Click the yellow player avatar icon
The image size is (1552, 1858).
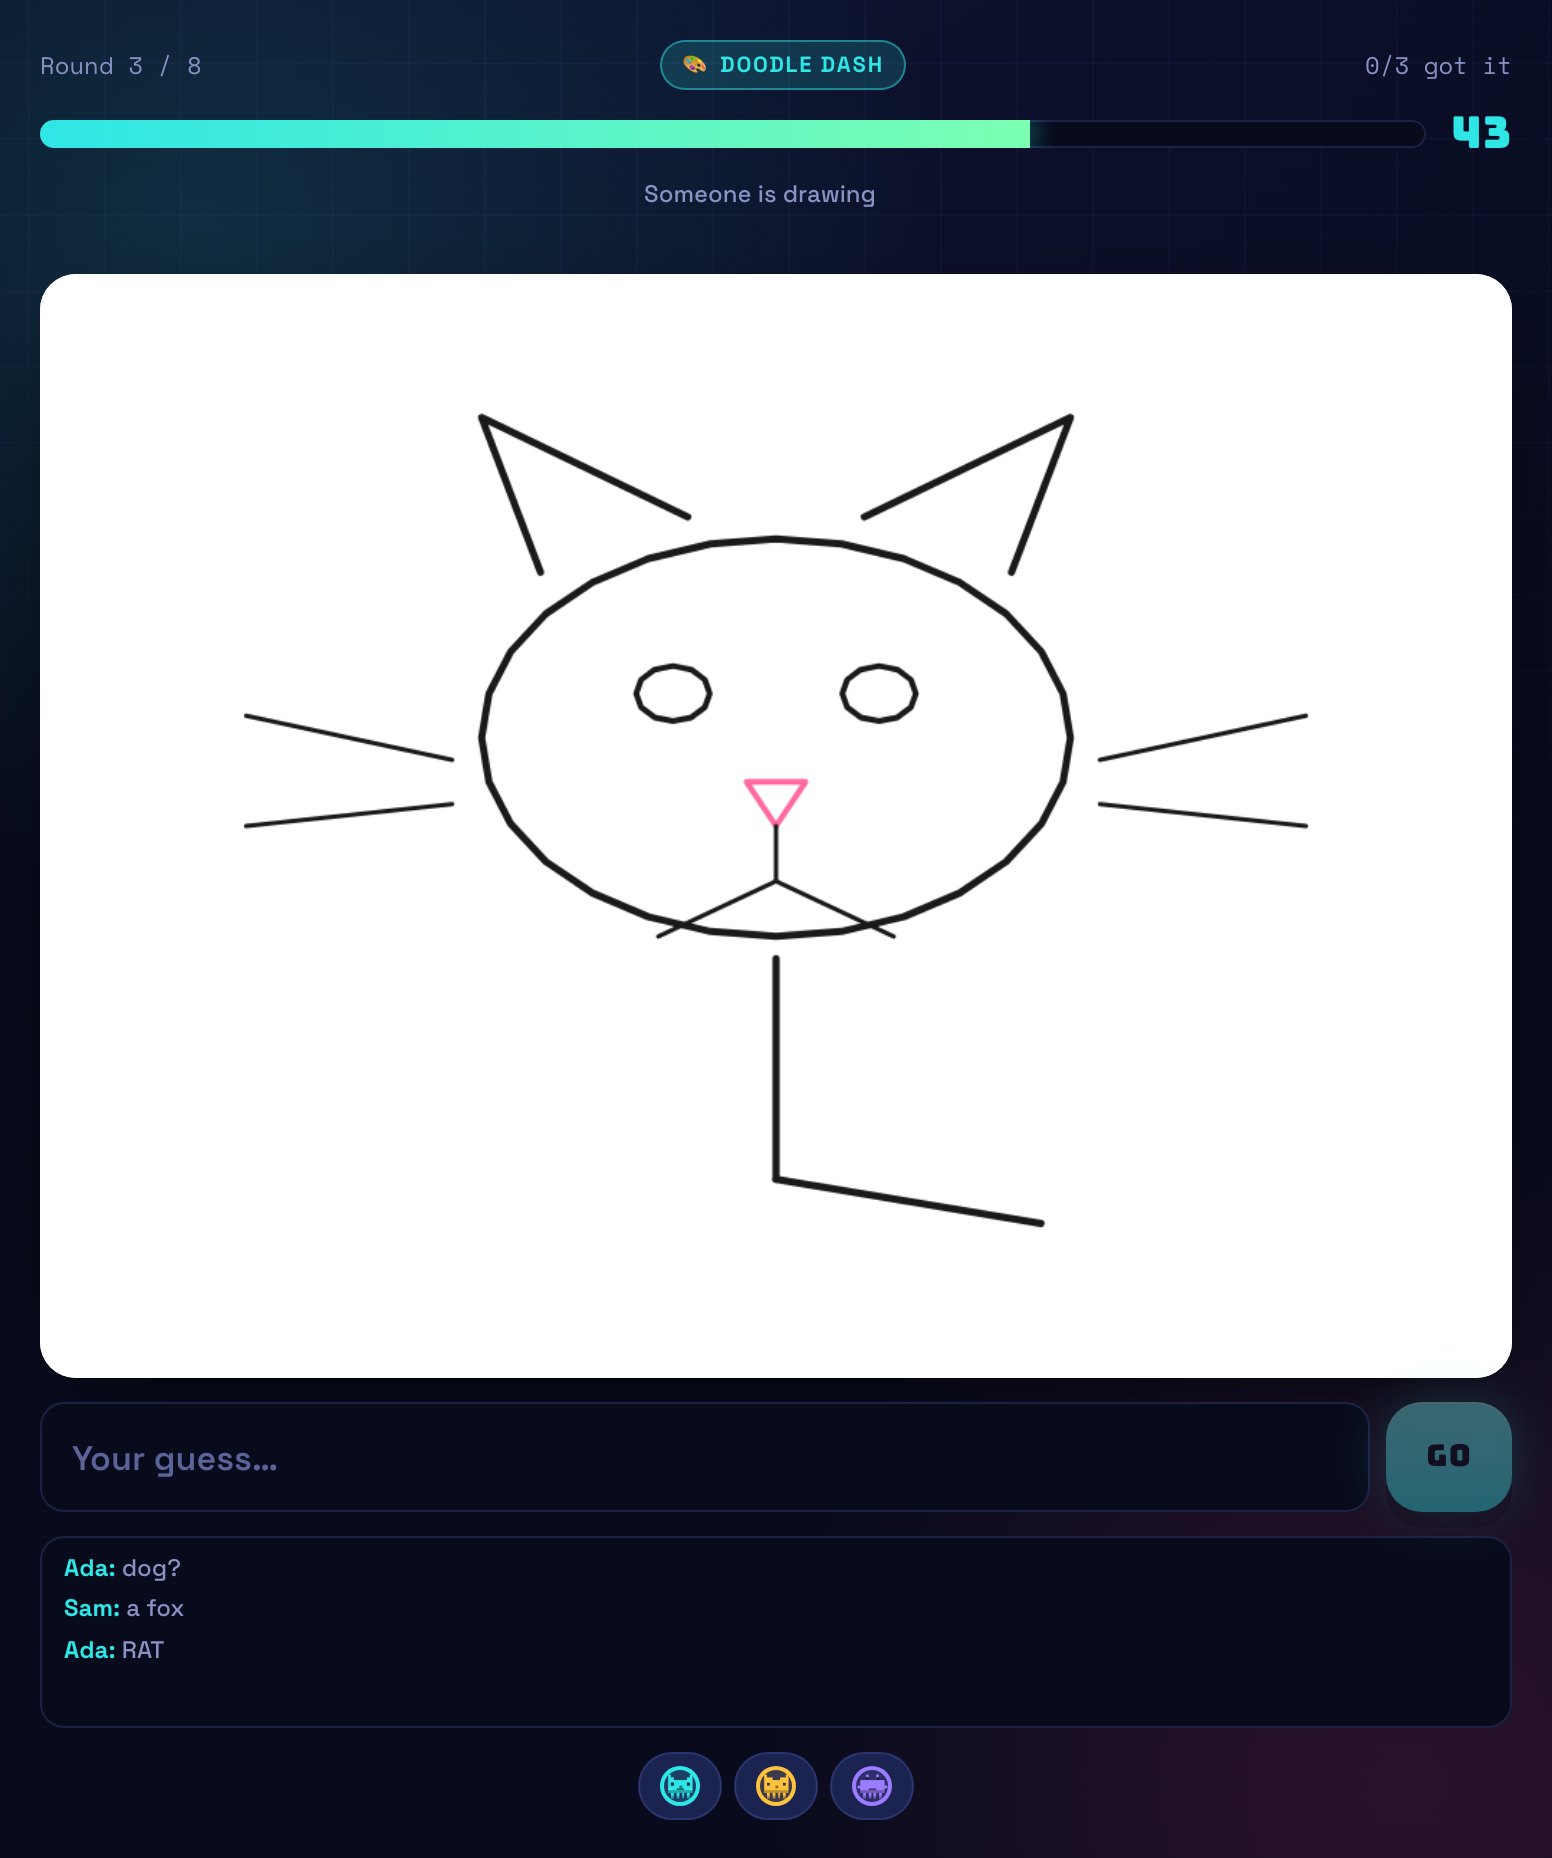click(776, 1786)
